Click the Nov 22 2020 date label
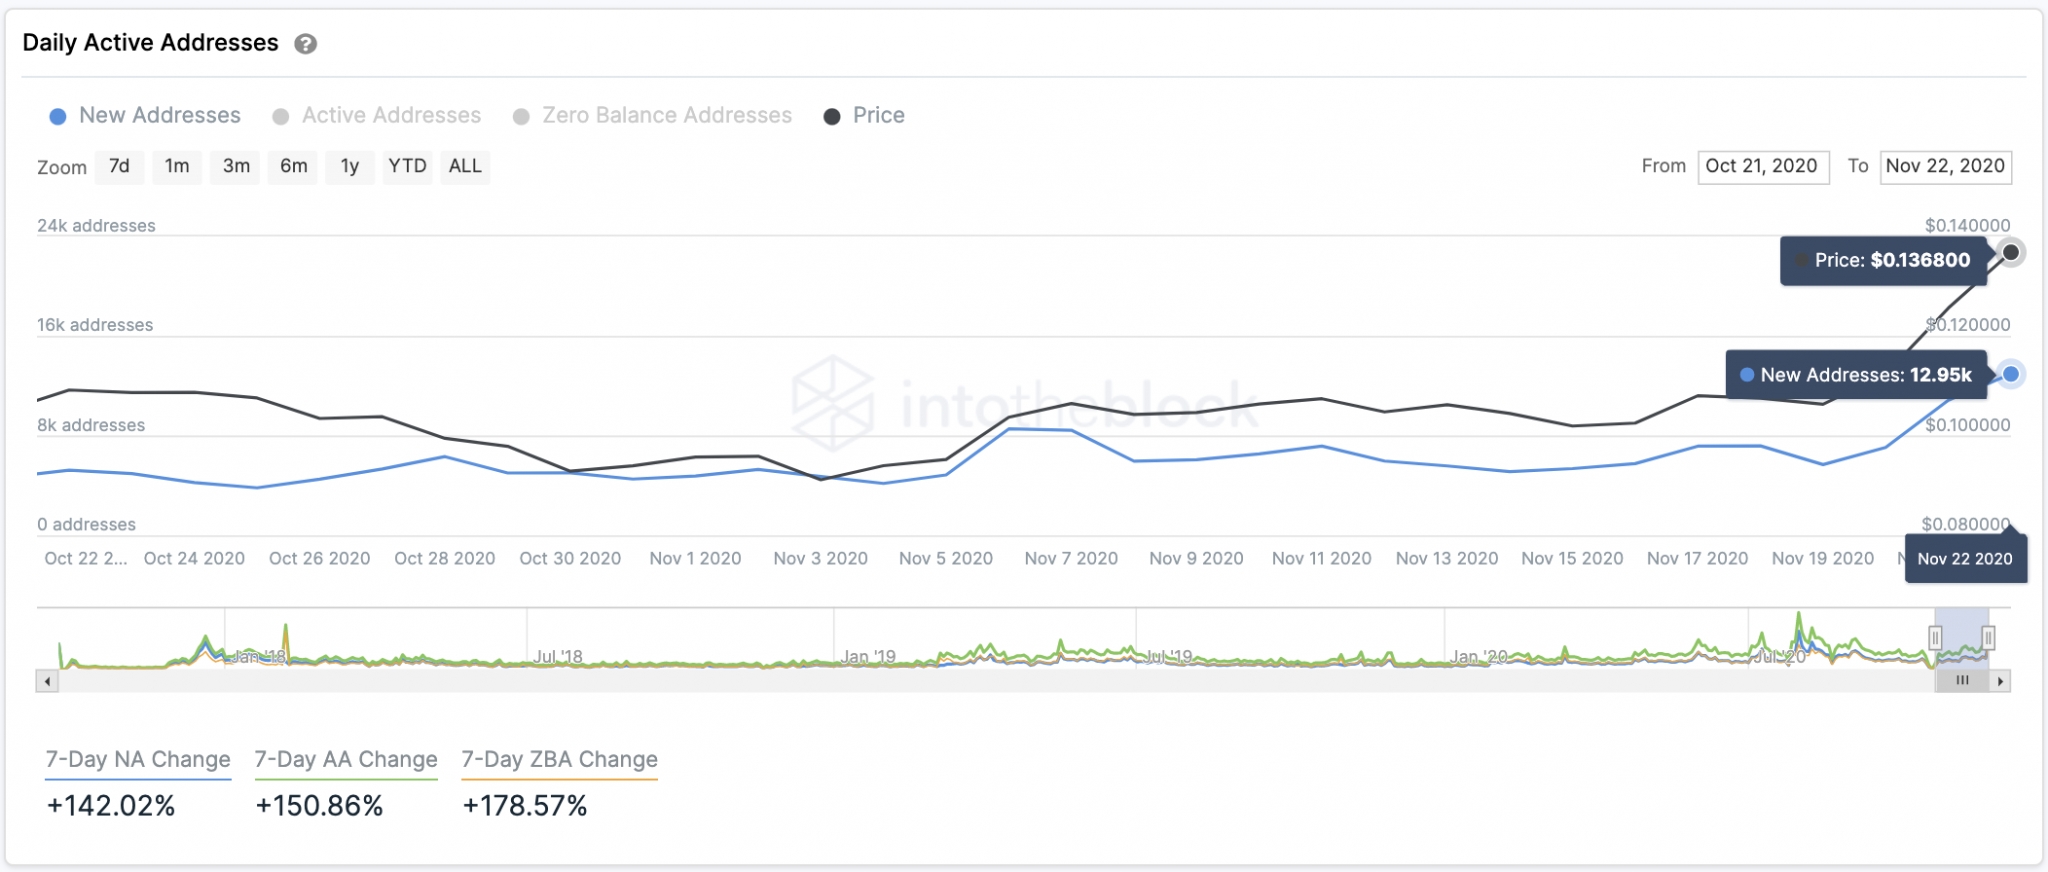2048x872 pixels. pyautogui.click(x=1965, y=559)
